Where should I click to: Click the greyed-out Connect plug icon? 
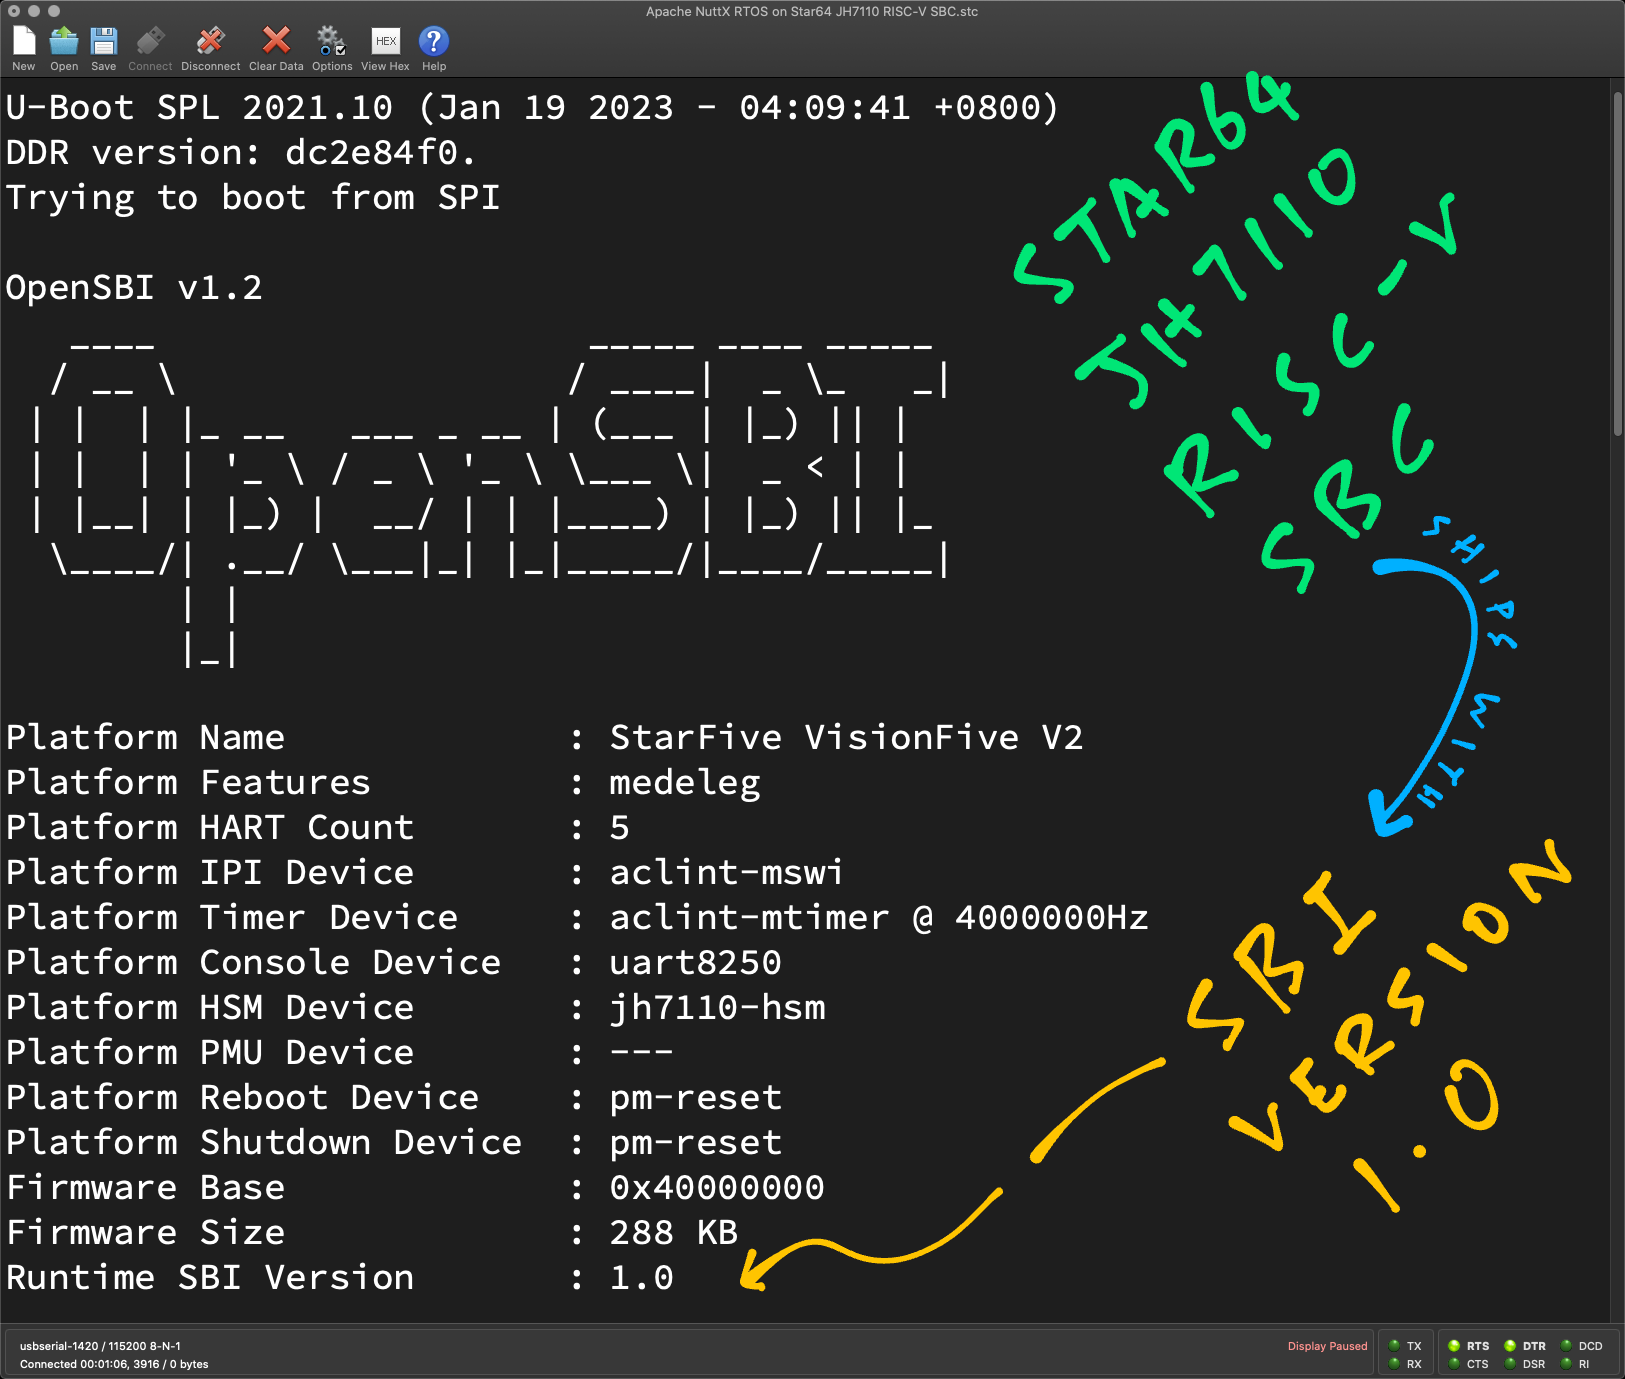tap(150, 48)
